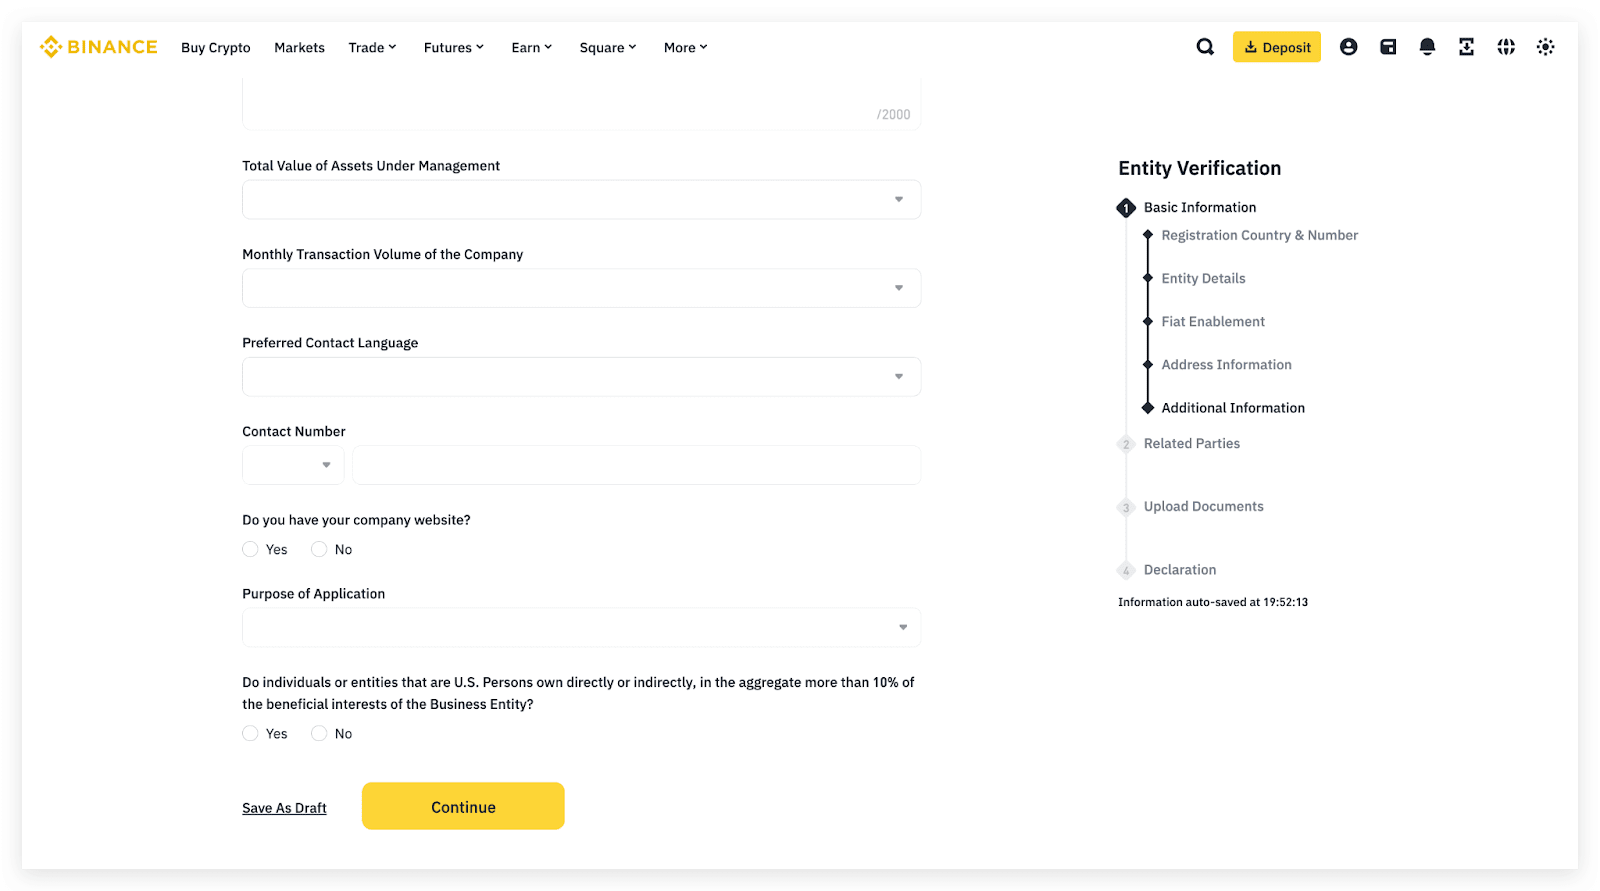This screenshot has width=1600, height=891.
Task: Select Yes for company website question
Action: tap(250, 549)
